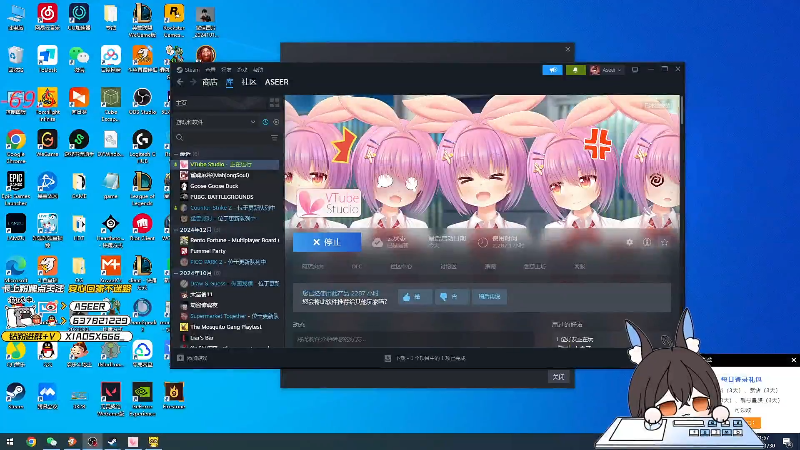Click the Steam forward navigation arrow
The width and height of the screenshot is (800, 450).
(x=193, y=82)
